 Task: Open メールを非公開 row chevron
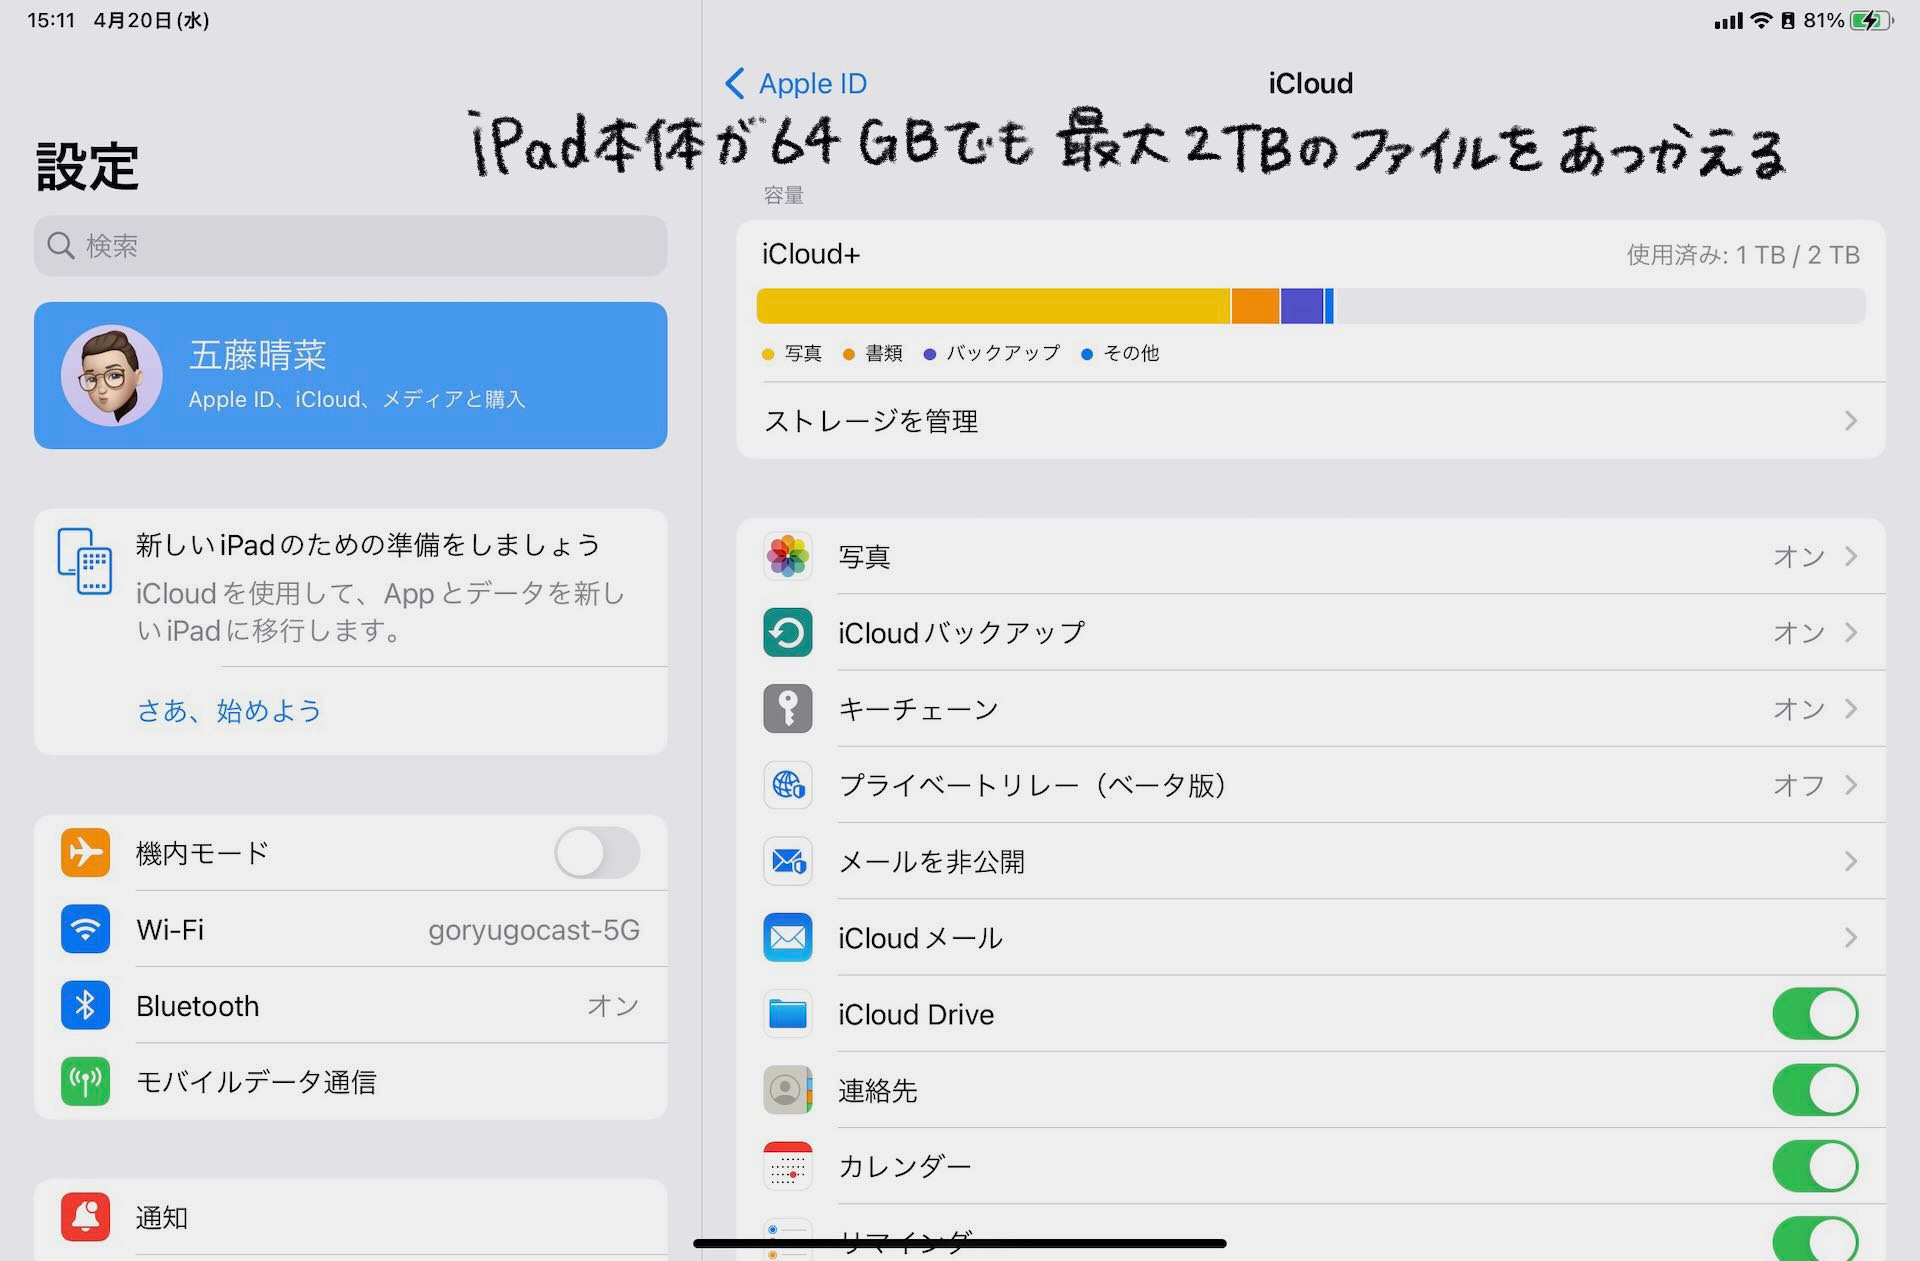(x=1851, y=861)
